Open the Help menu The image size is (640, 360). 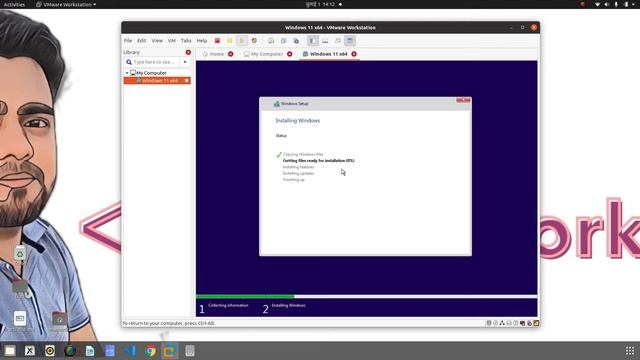[x=202, y=41]
